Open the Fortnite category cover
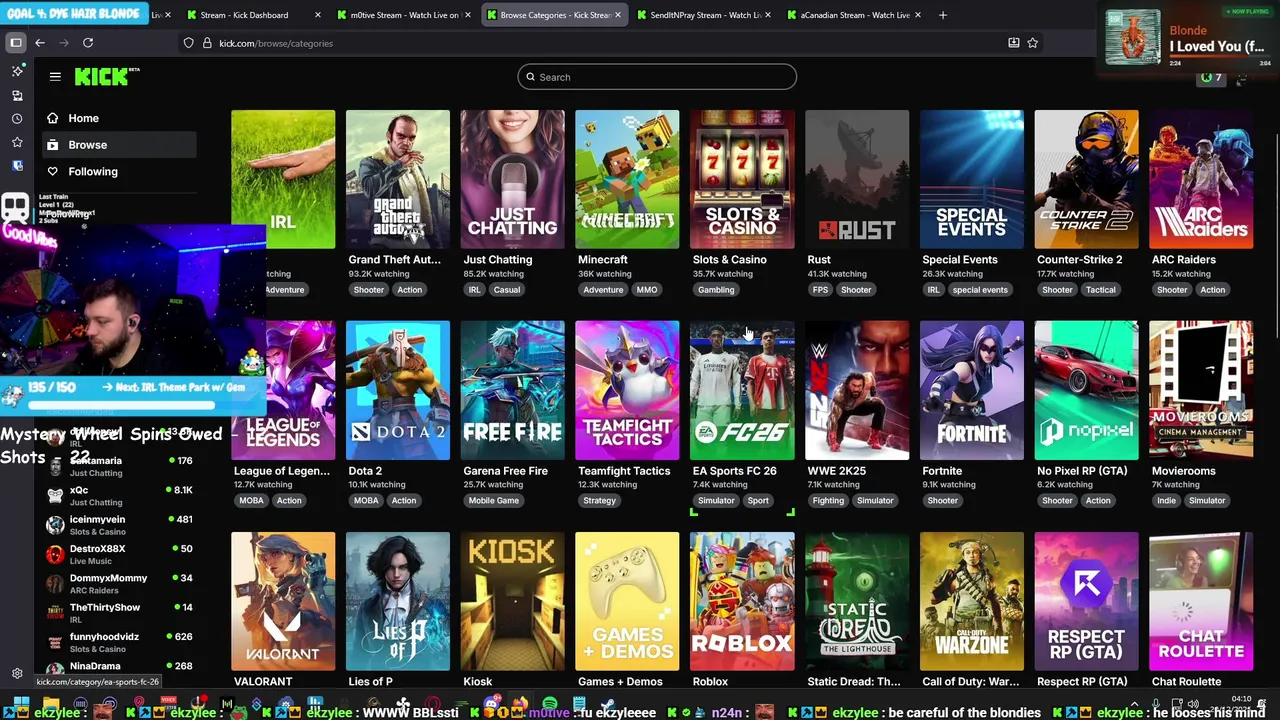This screenshot has height=720, width=1280. (972, 390)
